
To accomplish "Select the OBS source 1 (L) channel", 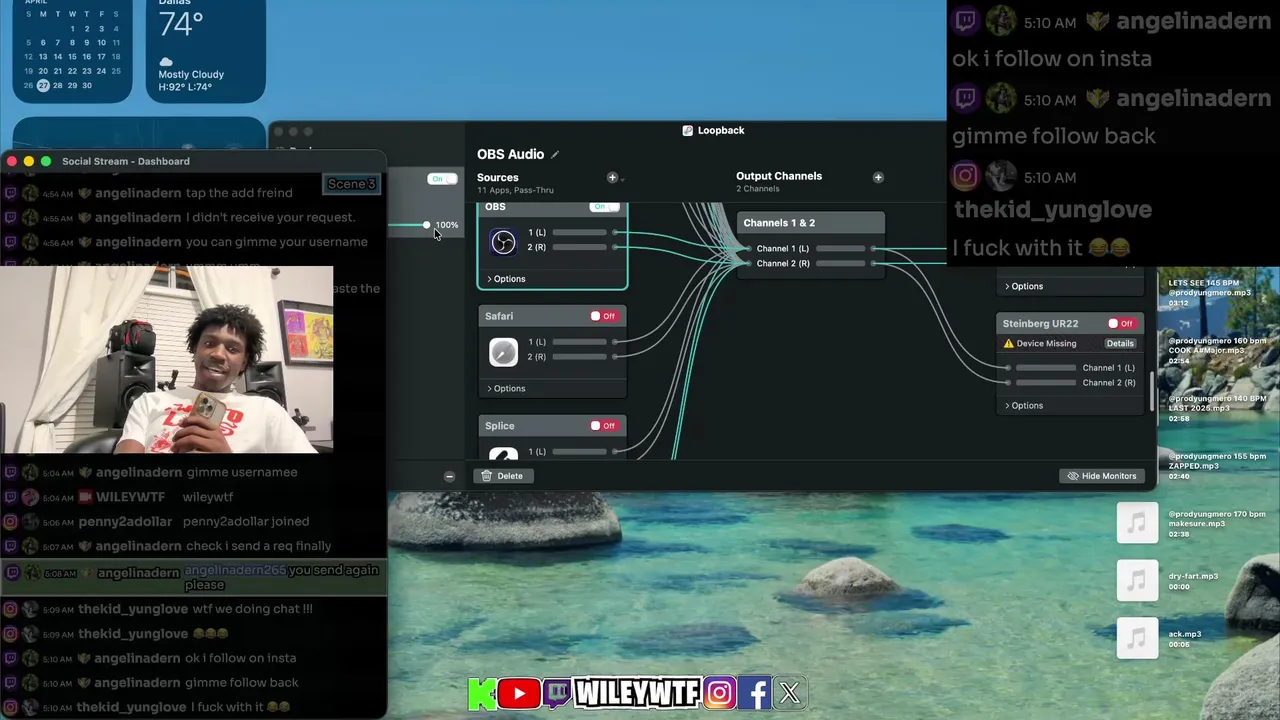I will pos(570,232).
